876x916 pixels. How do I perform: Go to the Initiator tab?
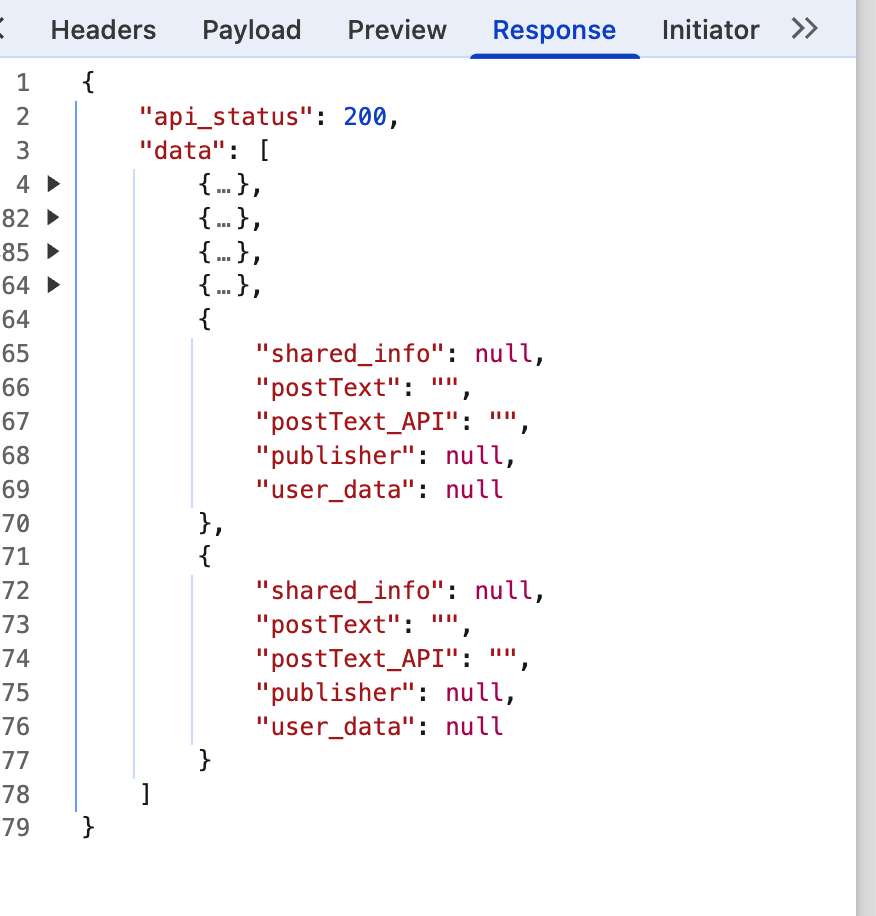click(710, 30)
